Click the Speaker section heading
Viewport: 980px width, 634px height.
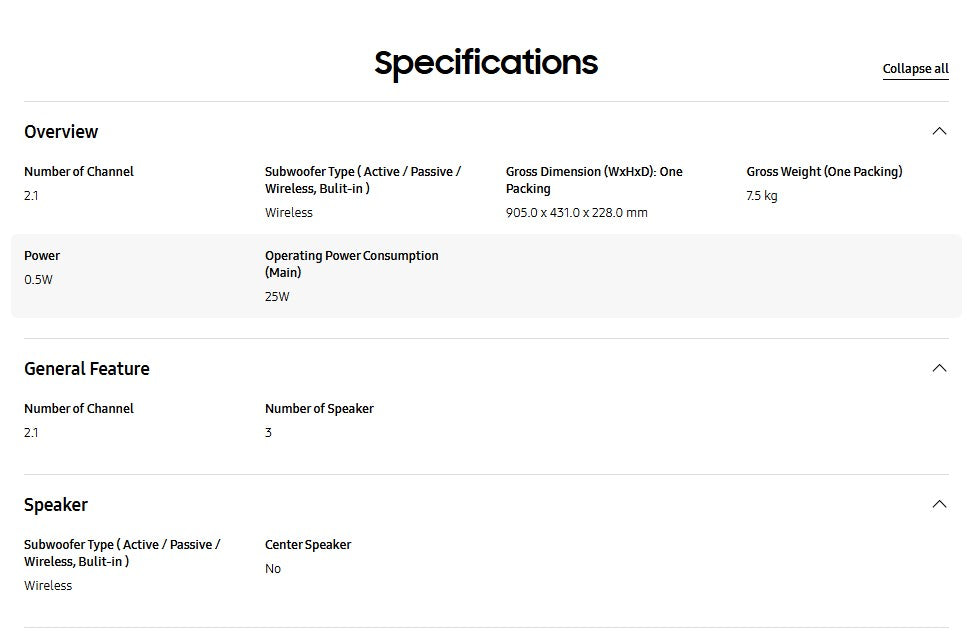click(x=56, y=505)
